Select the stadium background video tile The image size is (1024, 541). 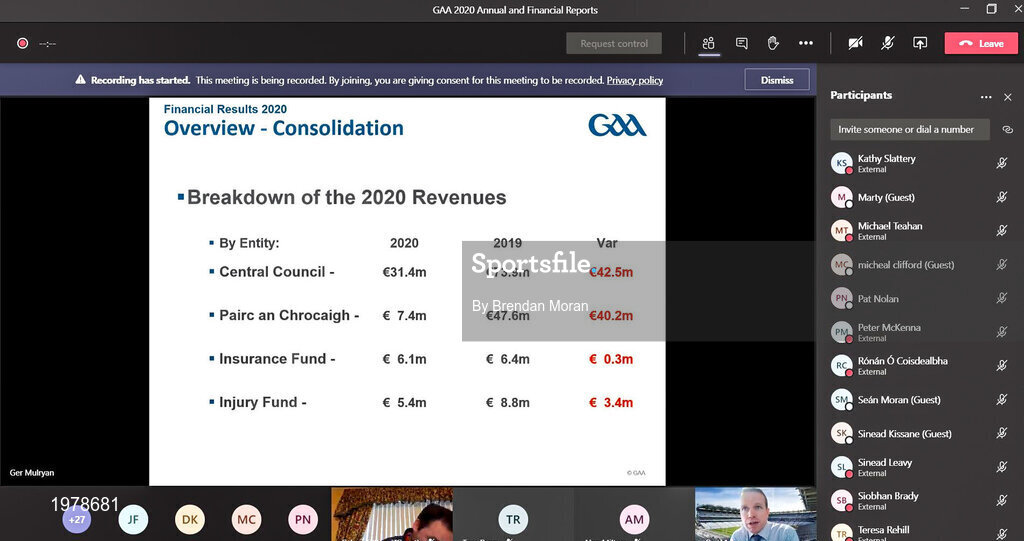(756, 514)
